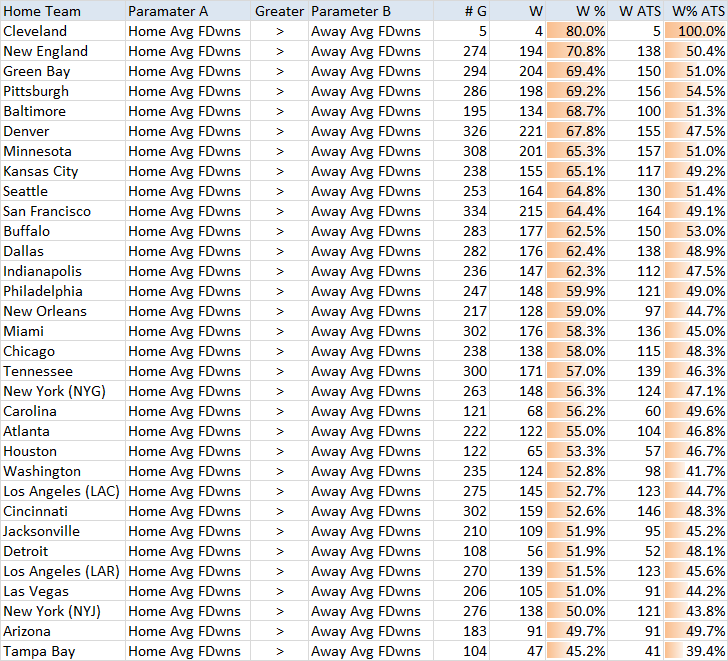Select the Buffalo team cell

[63, 231]
